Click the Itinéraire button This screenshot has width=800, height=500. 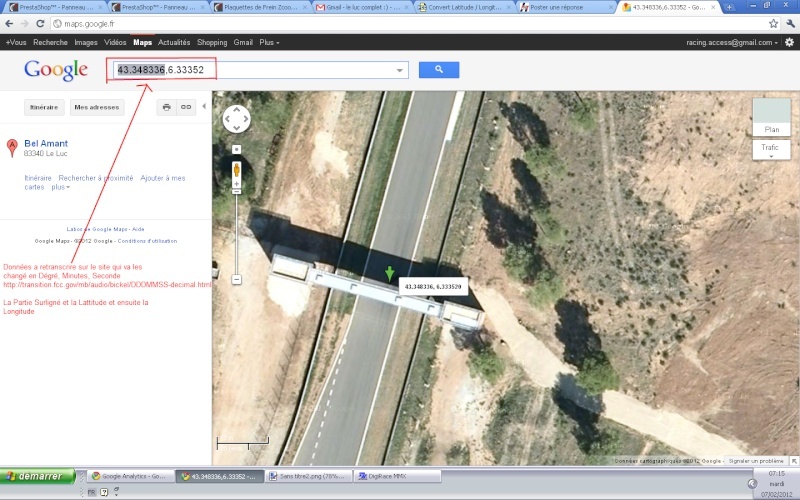[x=44, y=107]
